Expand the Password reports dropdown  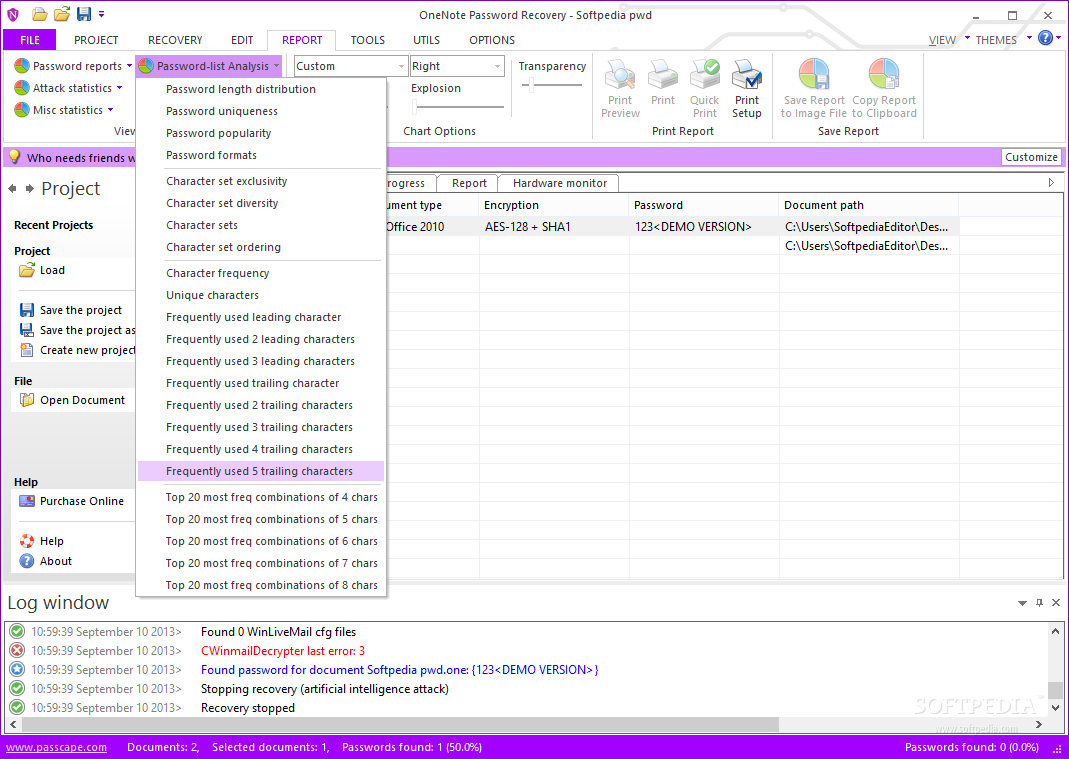tap(129, 66)
